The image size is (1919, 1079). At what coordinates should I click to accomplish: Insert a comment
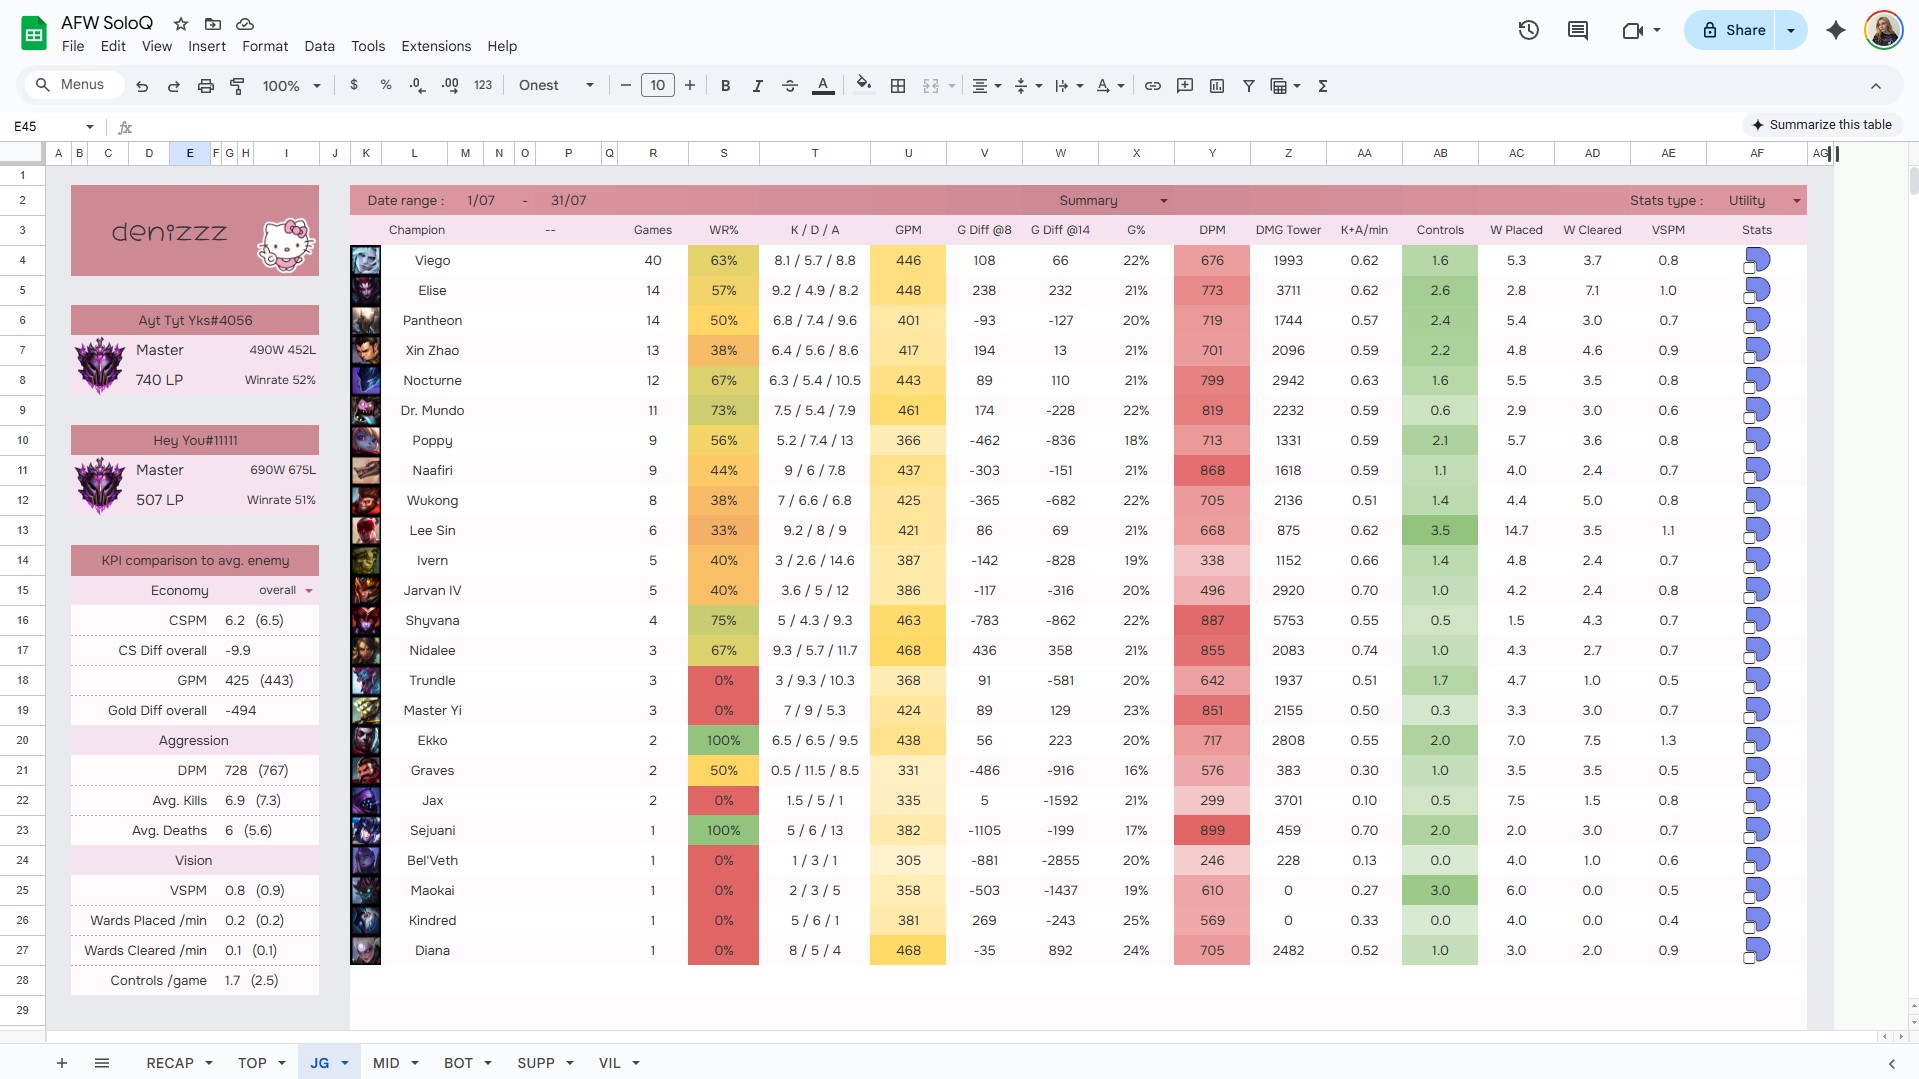[x=1184, y=86]
